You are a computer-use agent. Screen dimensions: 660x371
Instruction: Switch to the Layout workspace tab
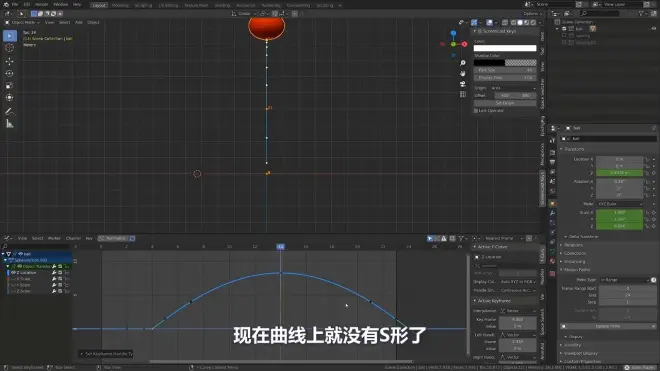99,5
